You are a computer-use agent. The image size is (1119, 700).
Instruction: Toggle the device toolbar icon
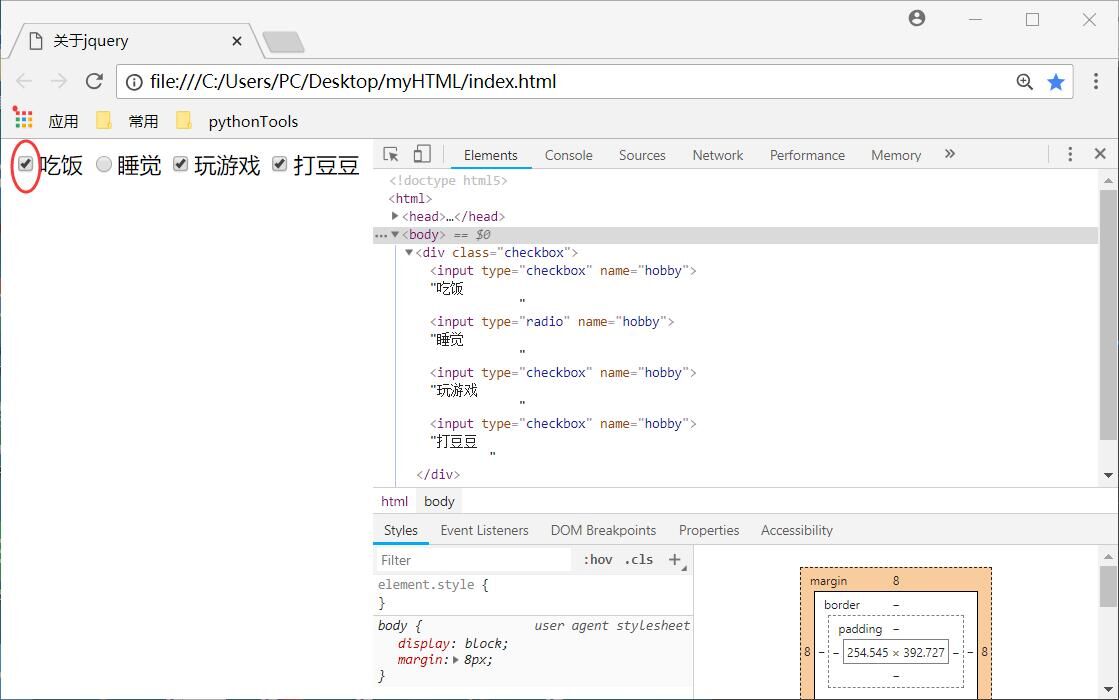pyautogui.click(x=422, y=154)
